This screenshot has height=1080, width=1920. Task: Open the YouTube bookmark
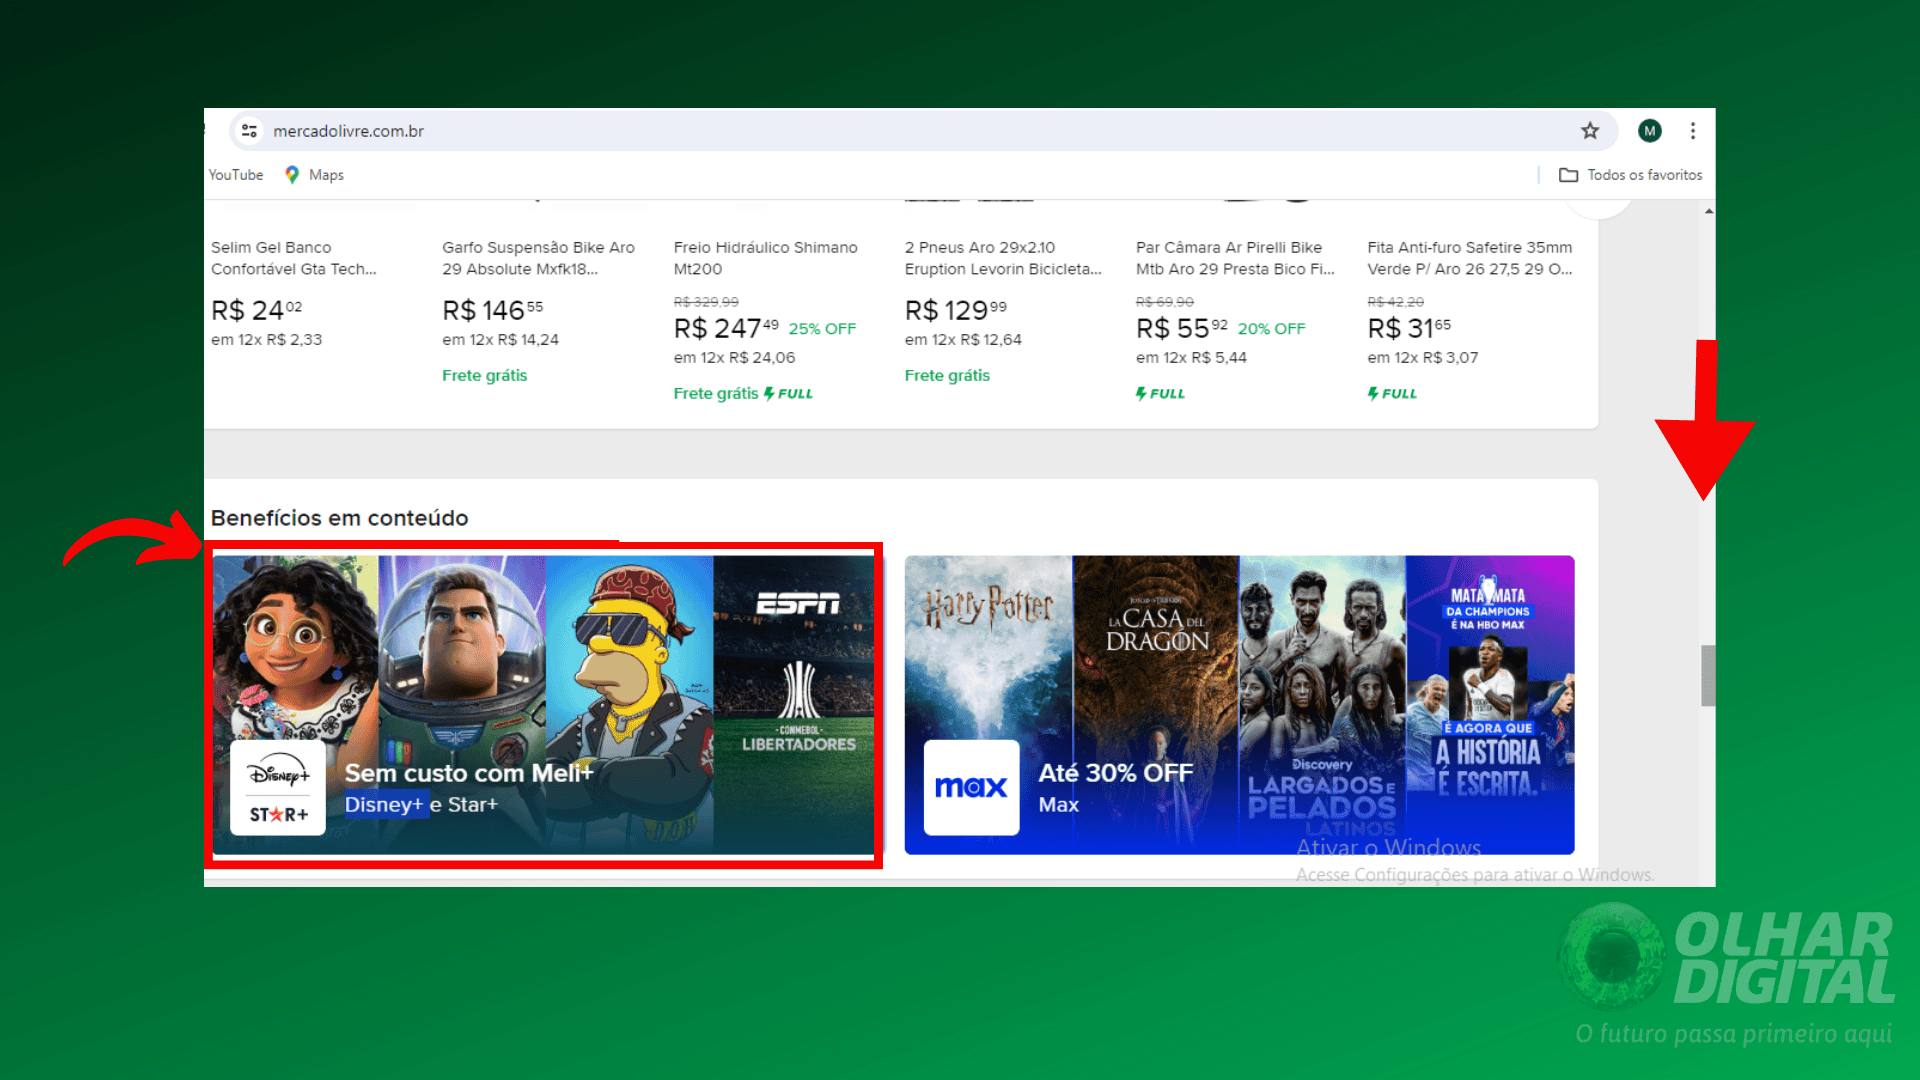236,175
